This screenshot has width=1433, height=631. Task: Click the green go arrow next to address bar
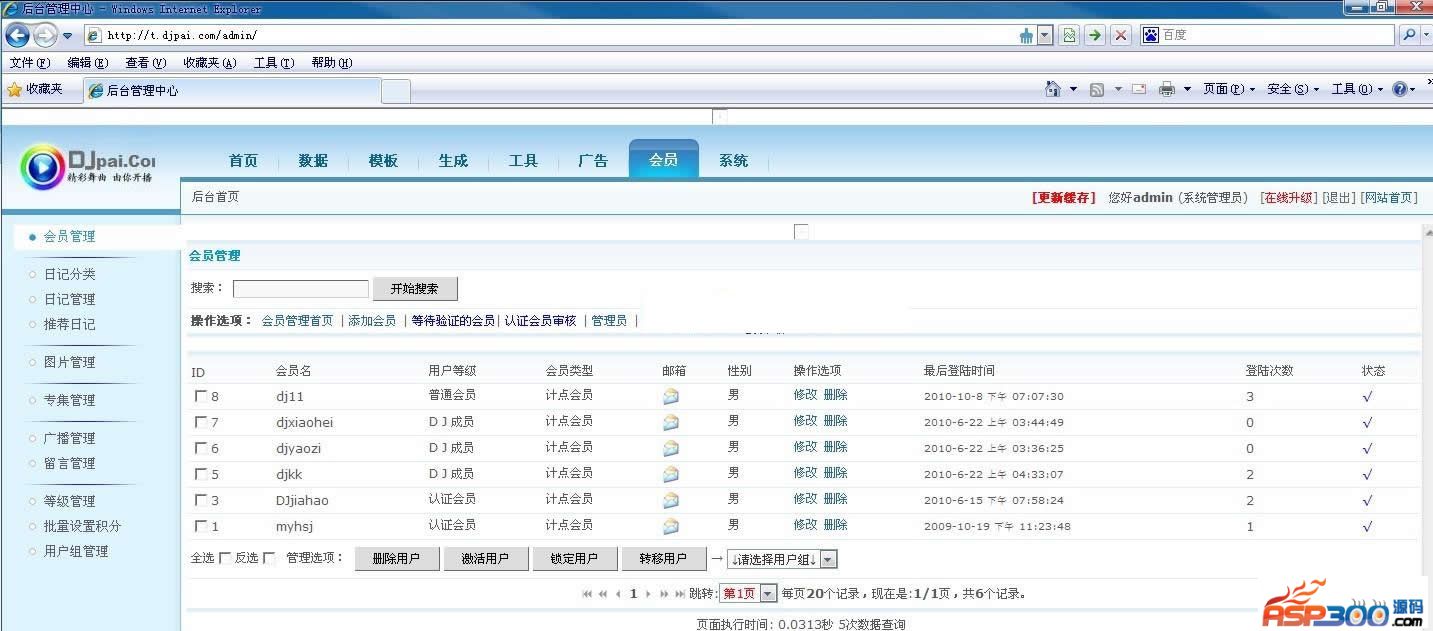(1095, 35)
